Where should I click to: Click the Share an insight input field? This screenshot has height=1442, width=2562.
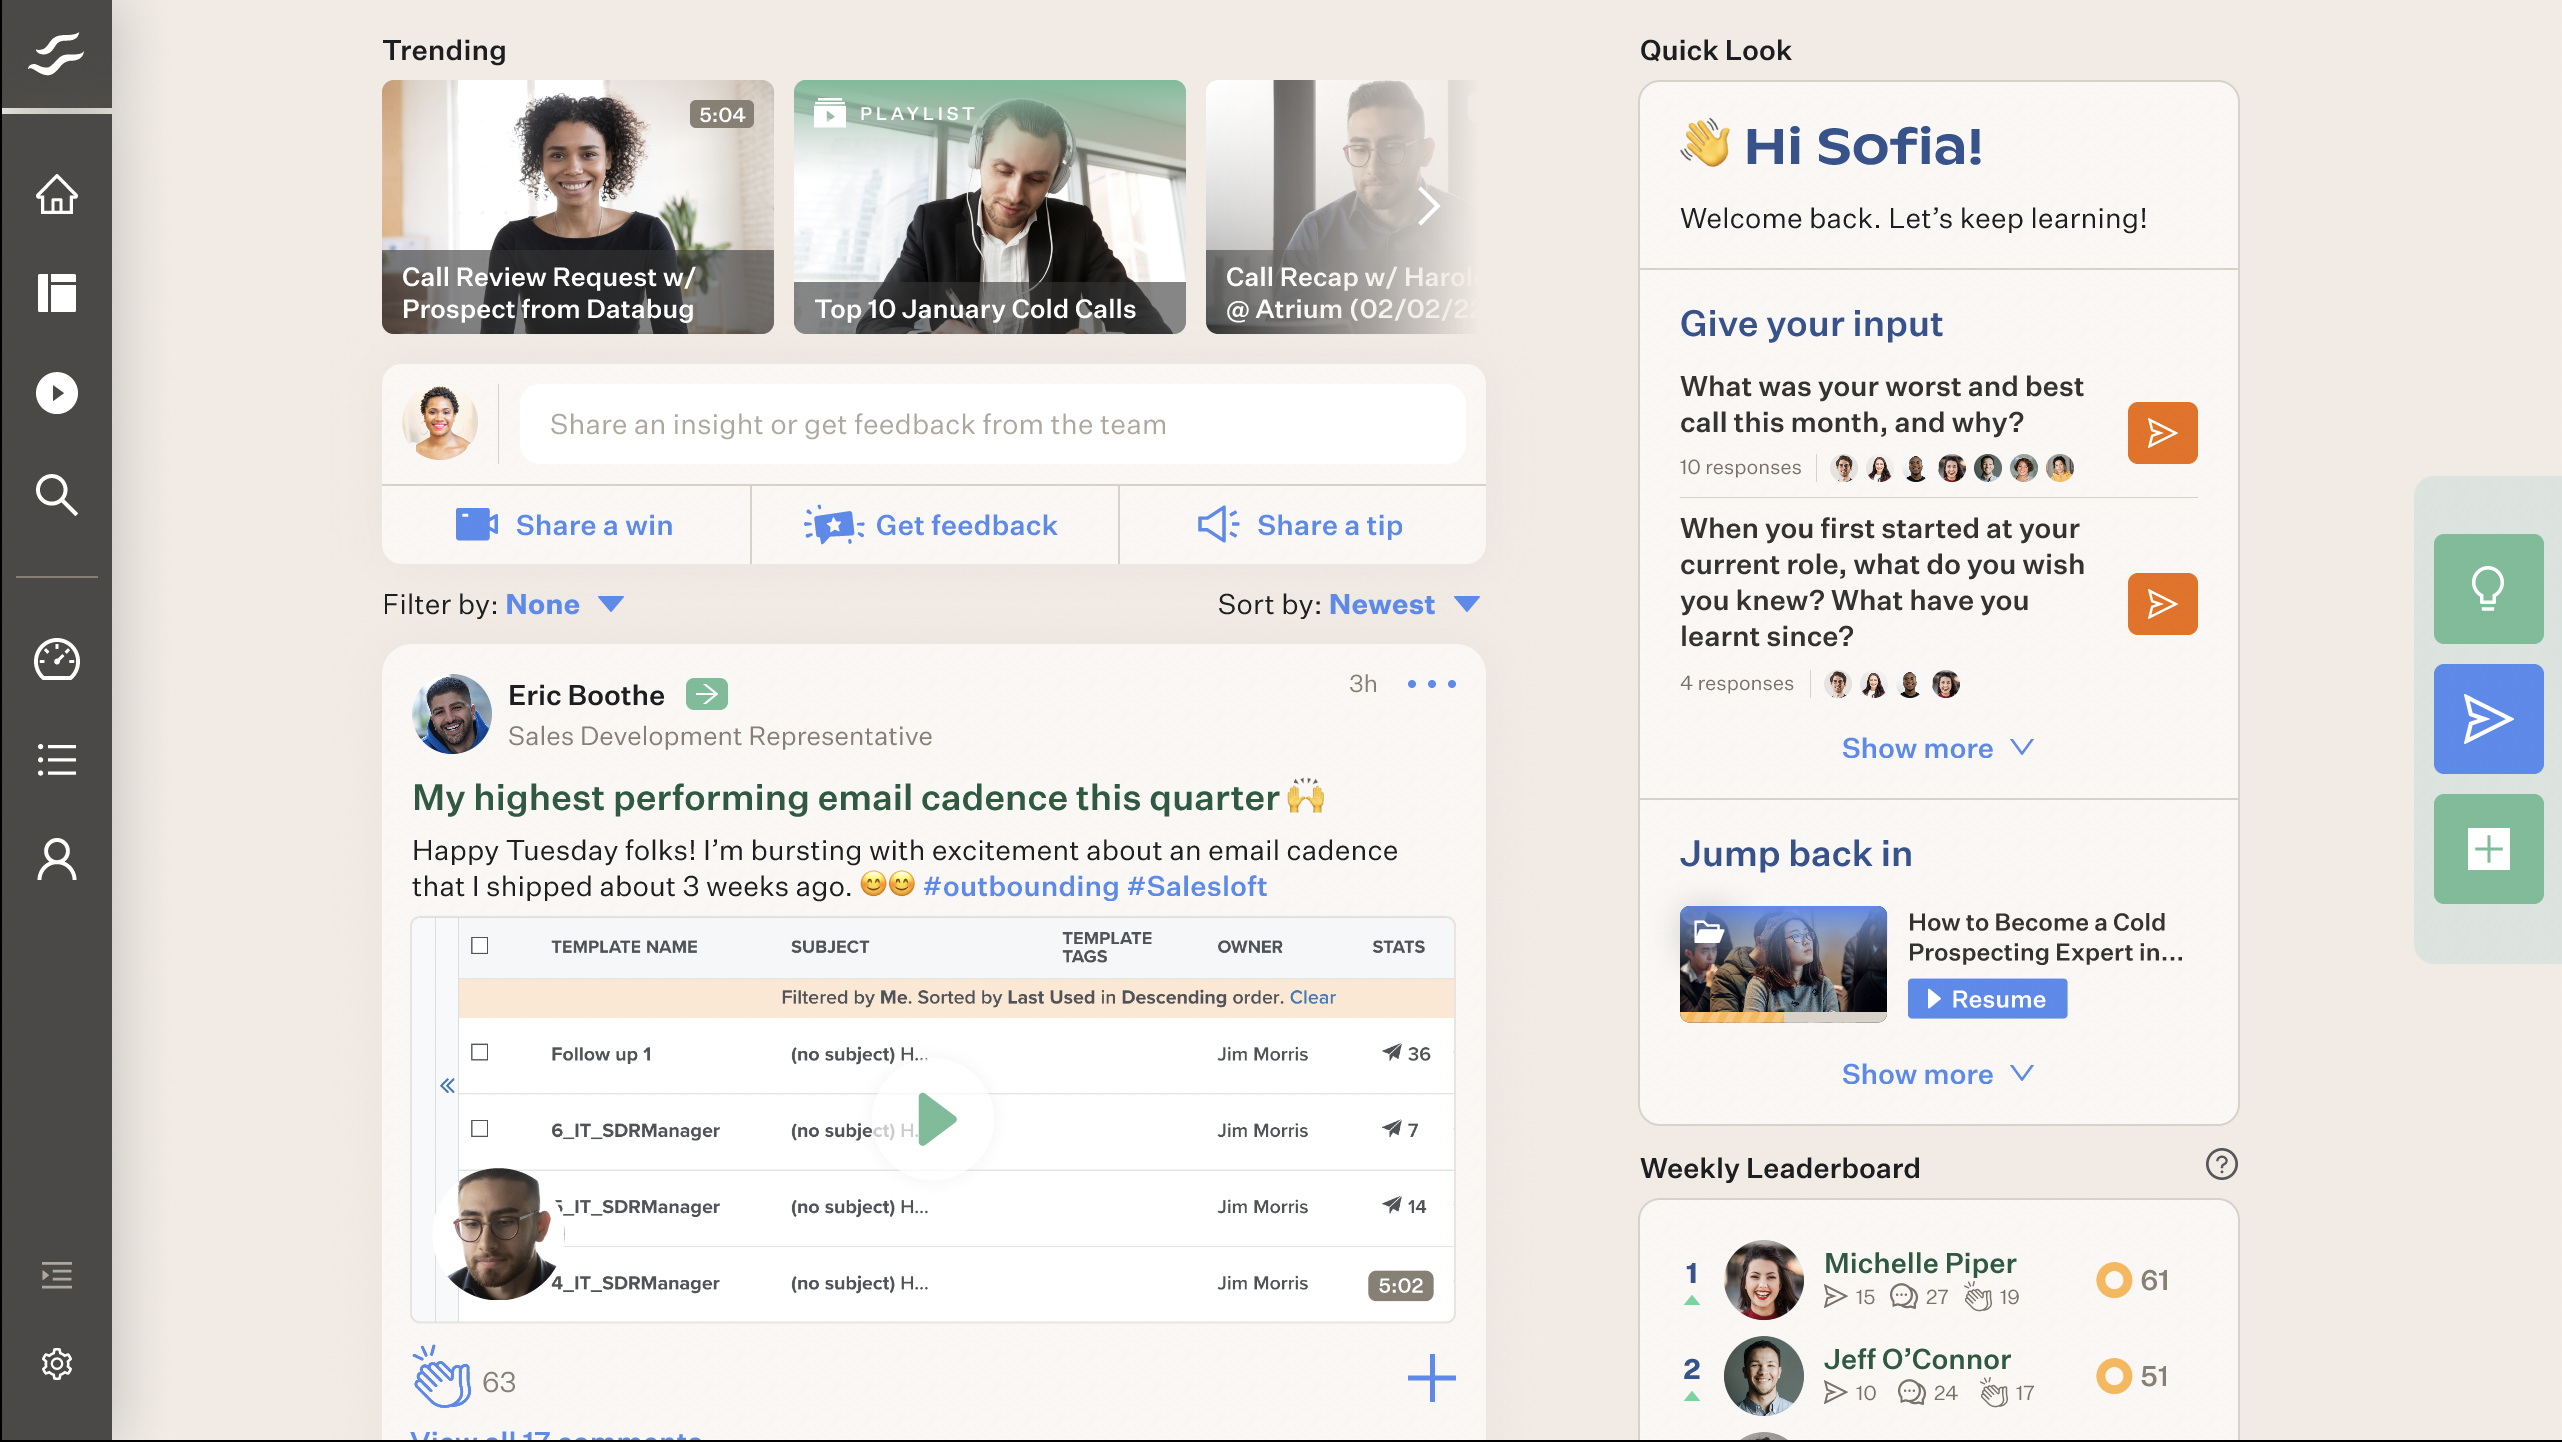[x=991, y=423]
